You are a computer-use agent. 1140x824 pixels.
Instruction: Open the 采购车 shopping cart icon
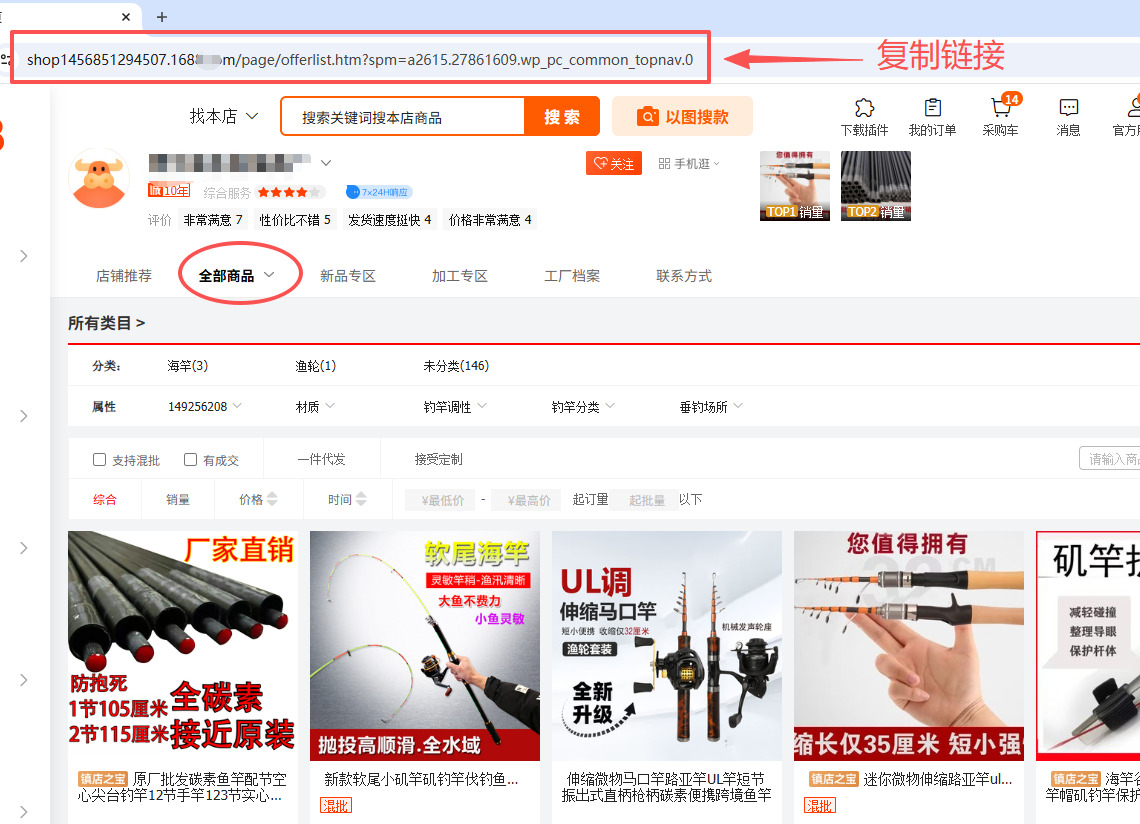[1001, 108]
